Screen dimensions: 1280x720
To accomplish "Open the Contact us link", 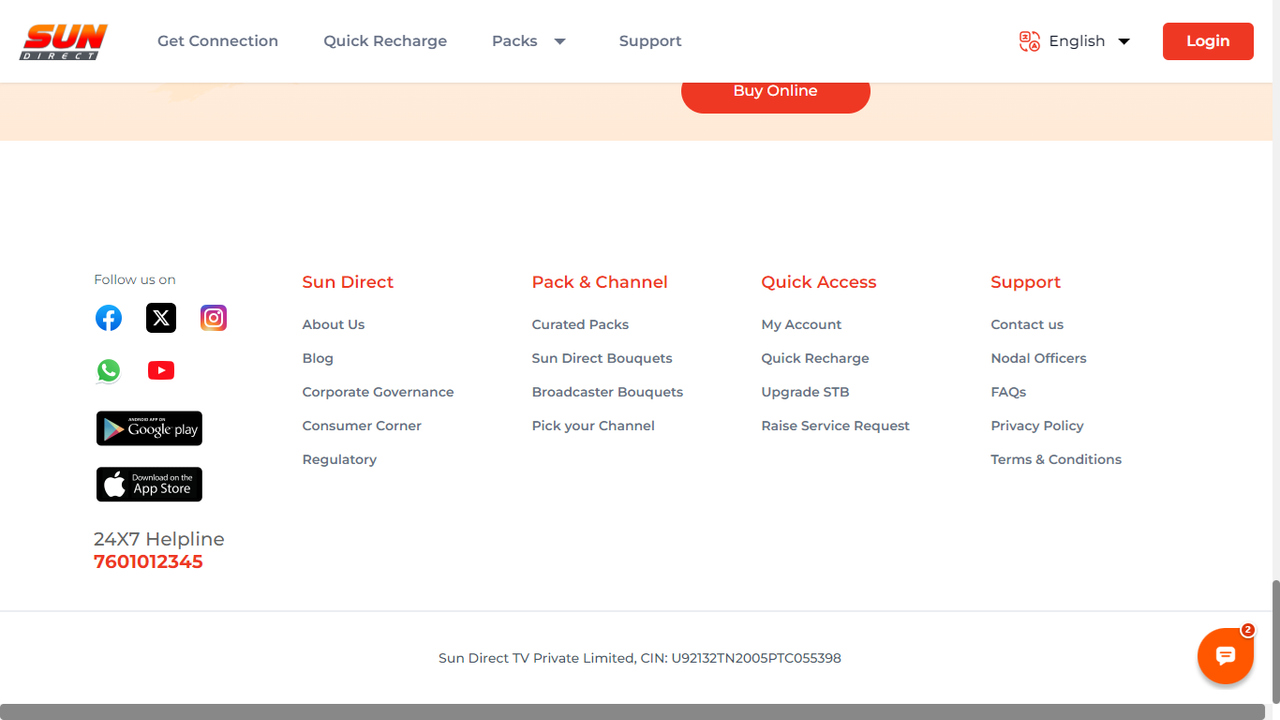I will point(1027,325).
